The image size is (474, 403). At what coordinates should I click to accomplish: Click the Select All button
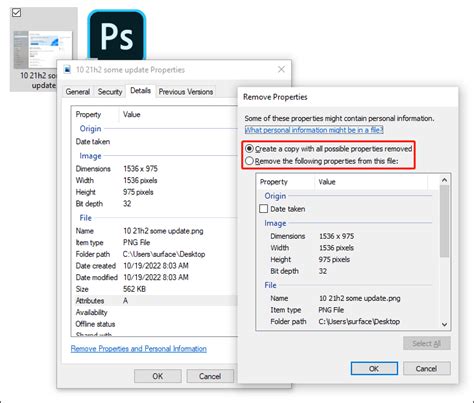[427, 343]
